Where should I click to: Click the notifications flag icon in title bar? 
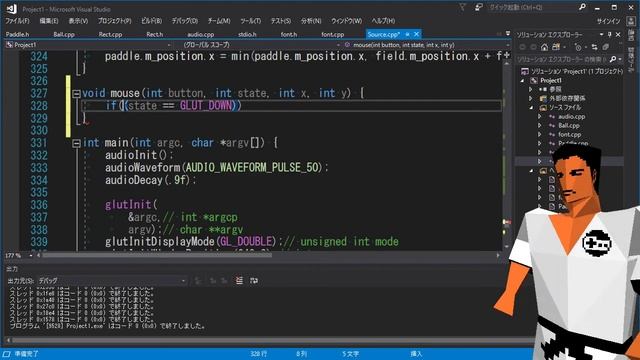(x=462, y=7)
